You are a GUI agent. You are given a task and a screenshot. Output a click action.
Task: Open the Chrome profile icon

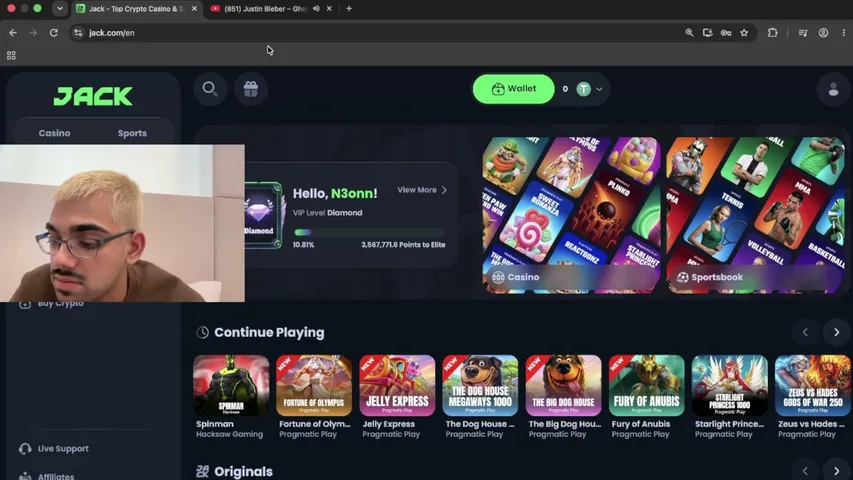(x=823, y=33)
